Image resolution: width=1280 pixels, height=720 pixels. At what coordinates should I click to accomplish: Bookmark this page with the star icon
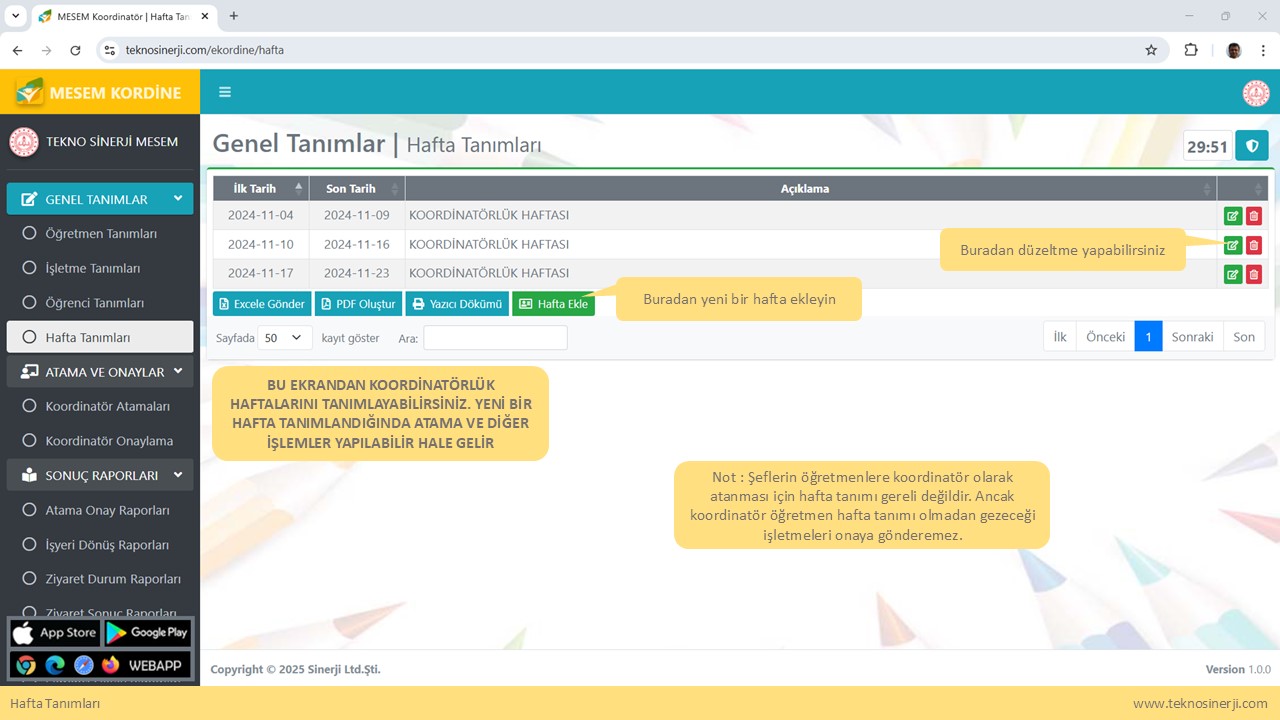click(1151, 50)
